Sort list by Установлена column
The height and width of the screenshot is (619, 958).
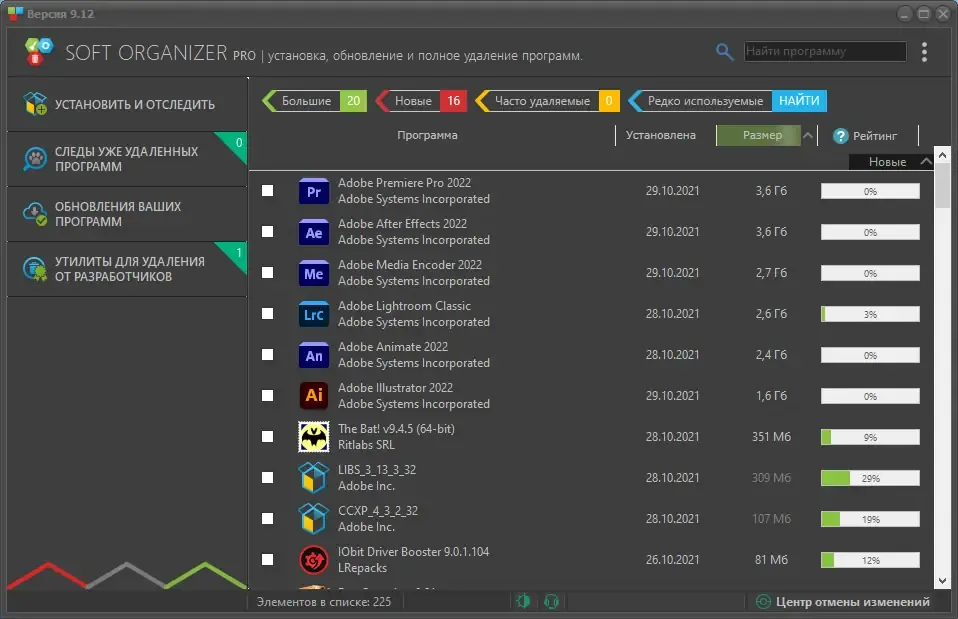(660, 135)
